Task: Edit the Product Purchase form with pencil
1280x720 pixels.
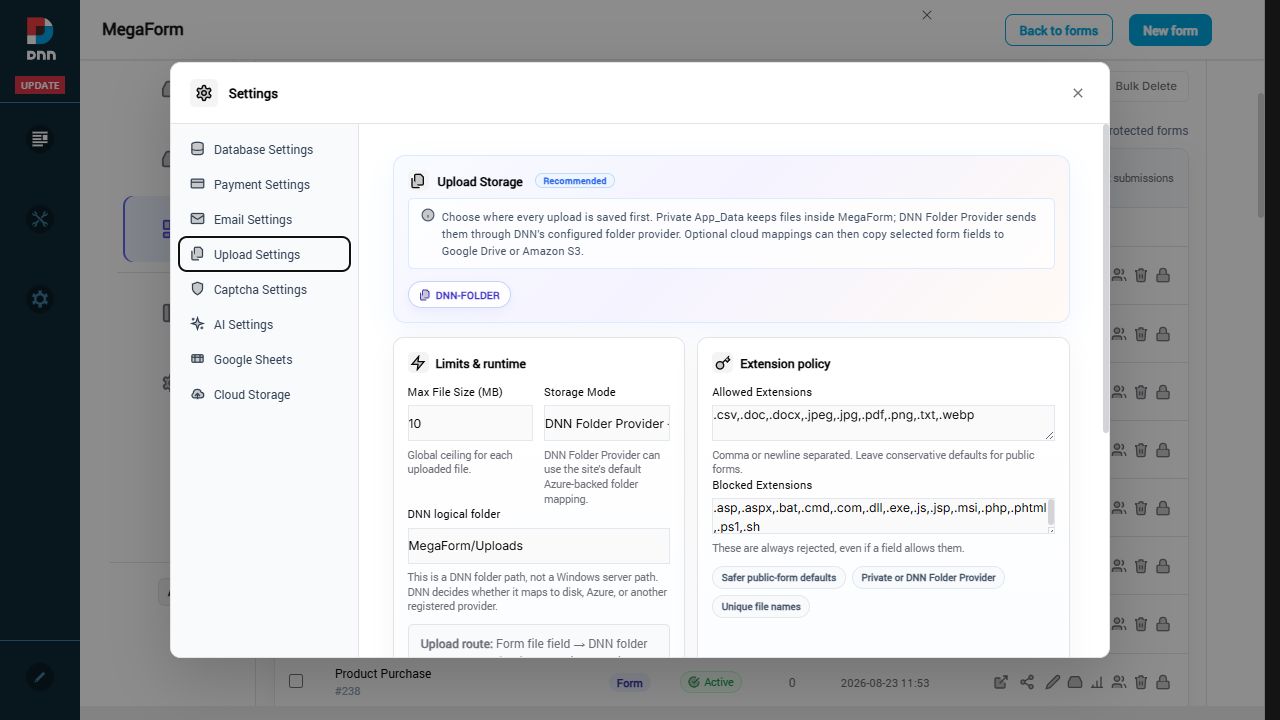Action: (1052, 683)
